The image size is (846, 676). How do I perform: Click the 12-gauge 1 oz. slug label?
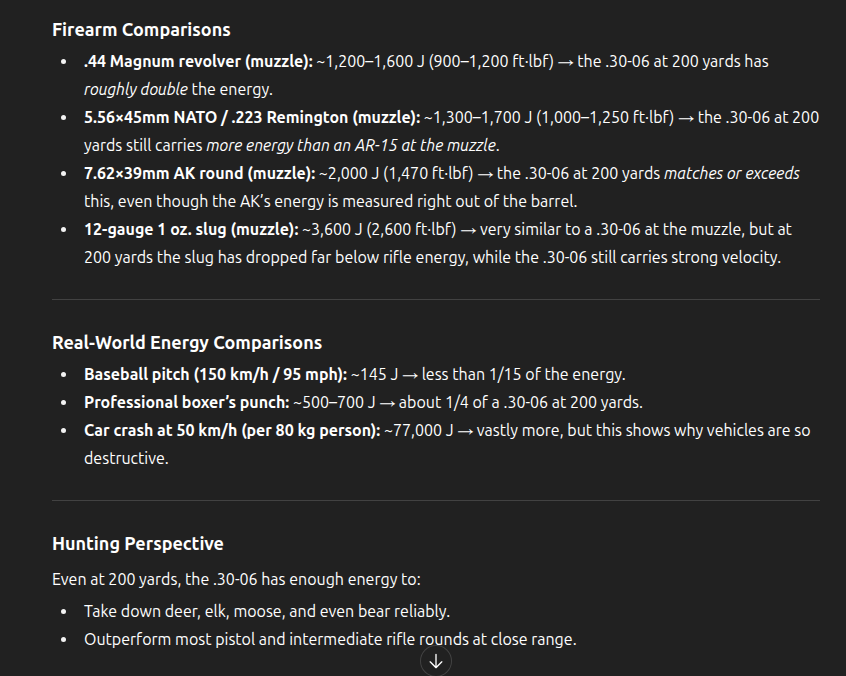coord(191,230)
